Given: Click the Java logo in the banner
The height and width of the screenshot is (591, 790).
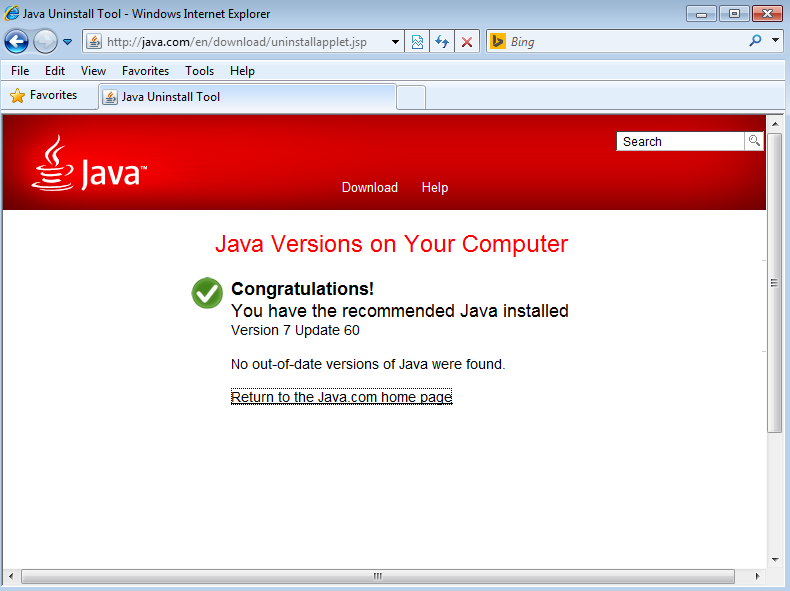Looking at the screenshot, I should [89, 163].
